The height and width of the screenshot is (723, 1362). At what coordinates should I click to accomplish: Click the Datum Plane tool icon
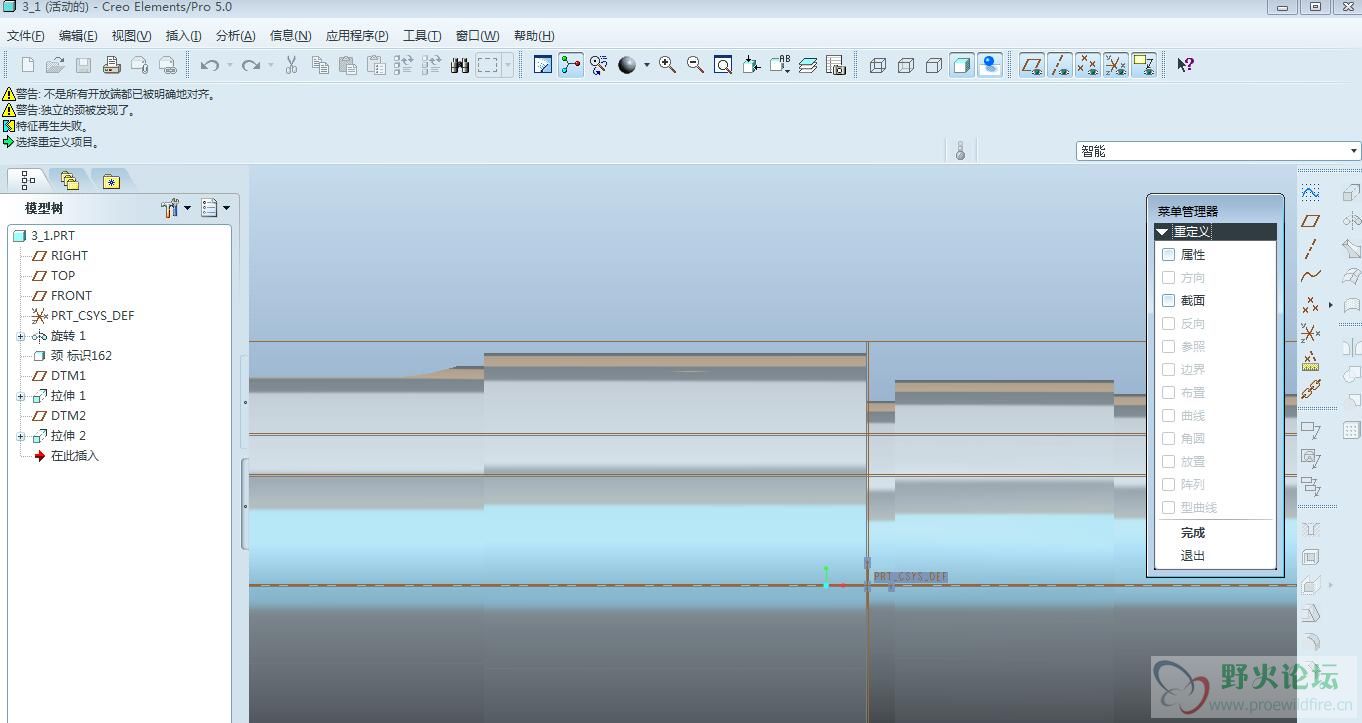[1311, 220]
